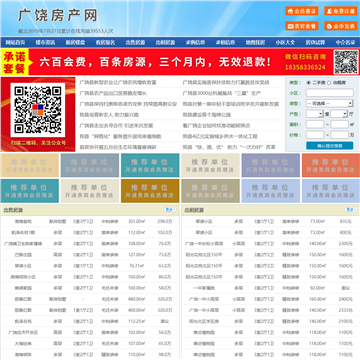Image resolution: width=360 pixels, height=360 pixels.
Task: Open the 户型 hall-count (厅) dropdown
Action: [339, 114]
